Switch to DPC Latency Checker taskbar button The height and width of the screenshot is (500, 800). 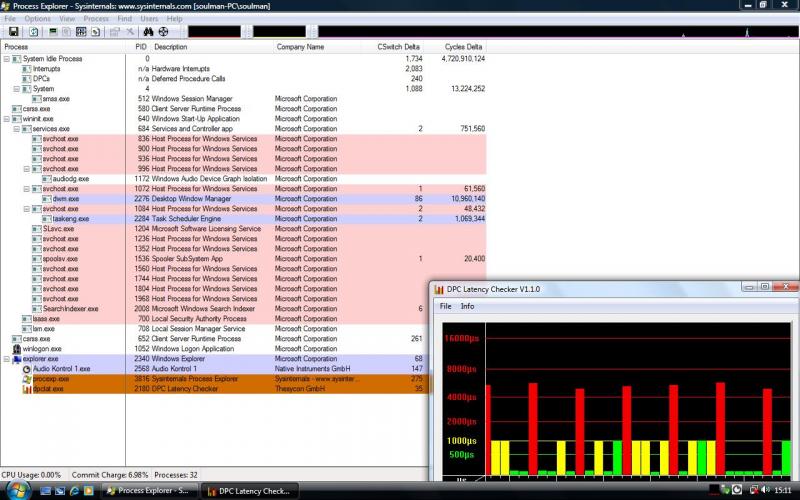point(248,491)
